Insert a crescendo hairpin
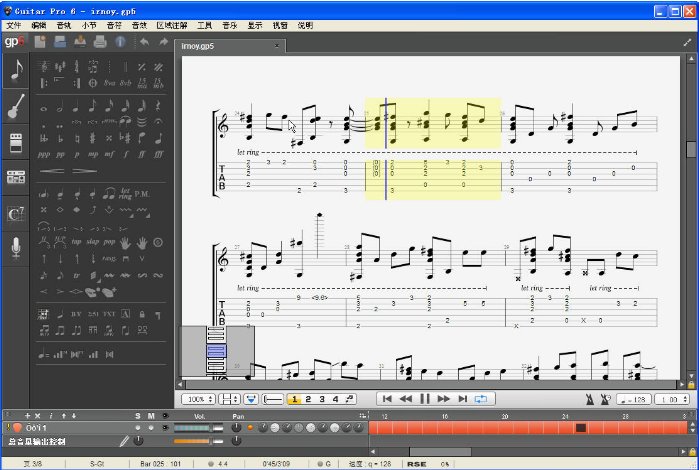699x470 pixels. tap(52, 171)
